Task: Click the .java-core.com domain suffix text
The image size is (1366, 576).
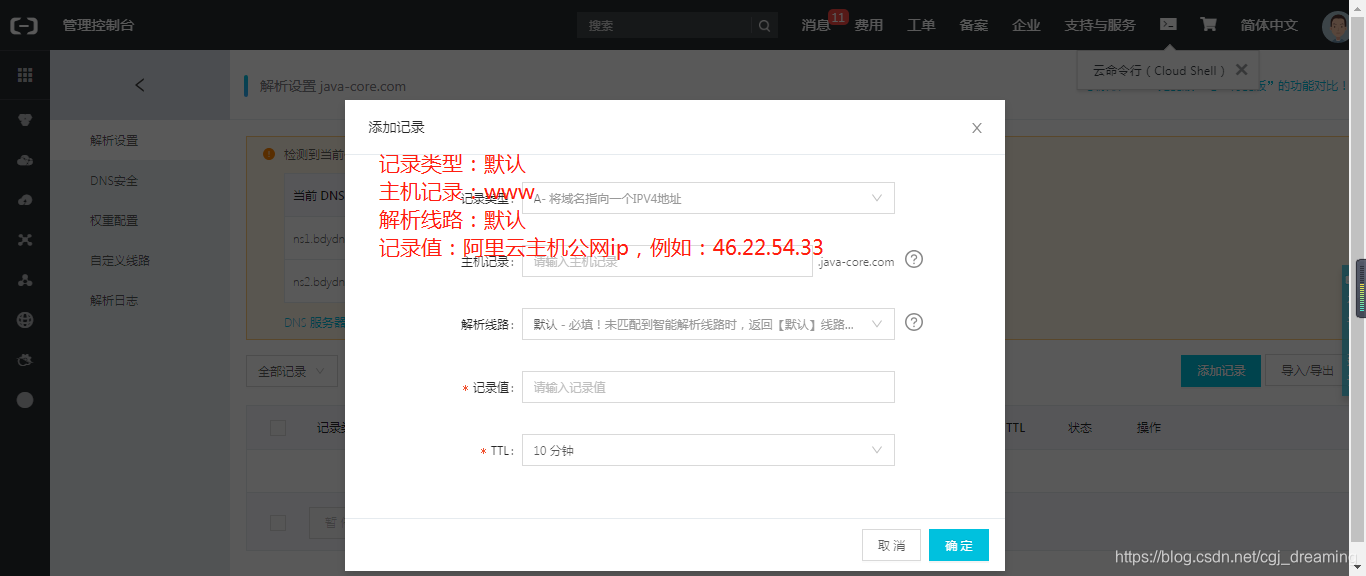Action: pos(856,262)
